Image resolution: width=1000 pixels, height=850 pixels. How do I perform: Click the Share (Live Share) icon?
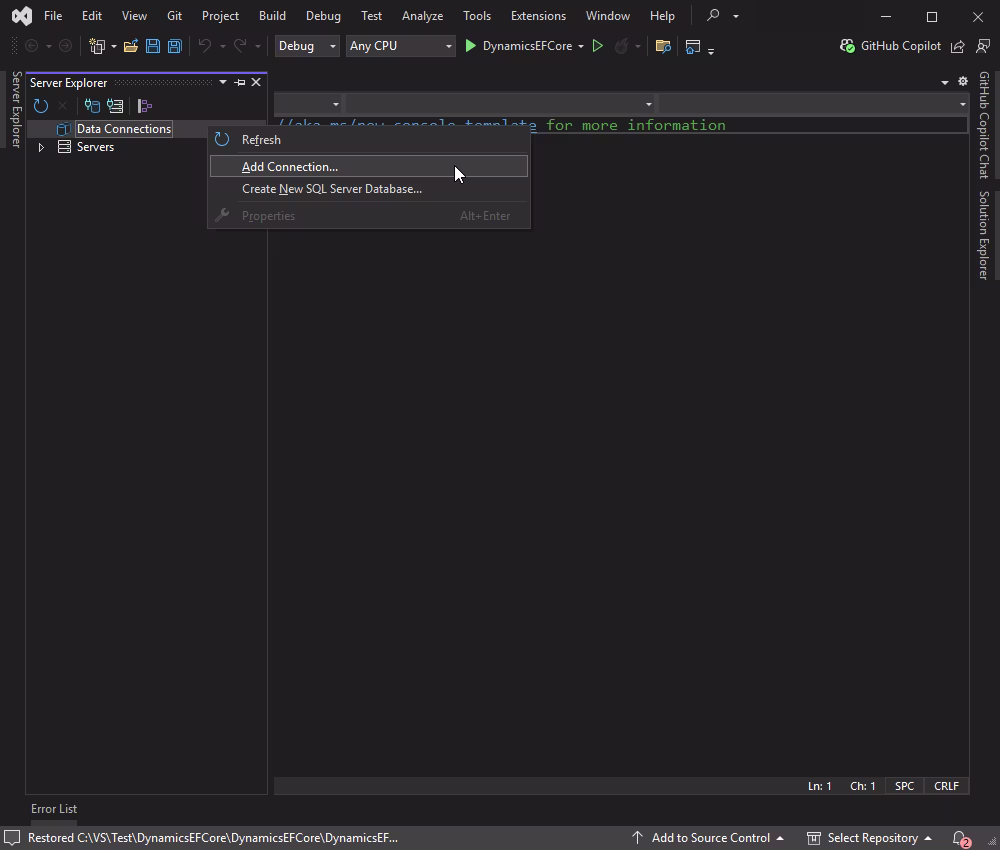[x=957, y=46]
